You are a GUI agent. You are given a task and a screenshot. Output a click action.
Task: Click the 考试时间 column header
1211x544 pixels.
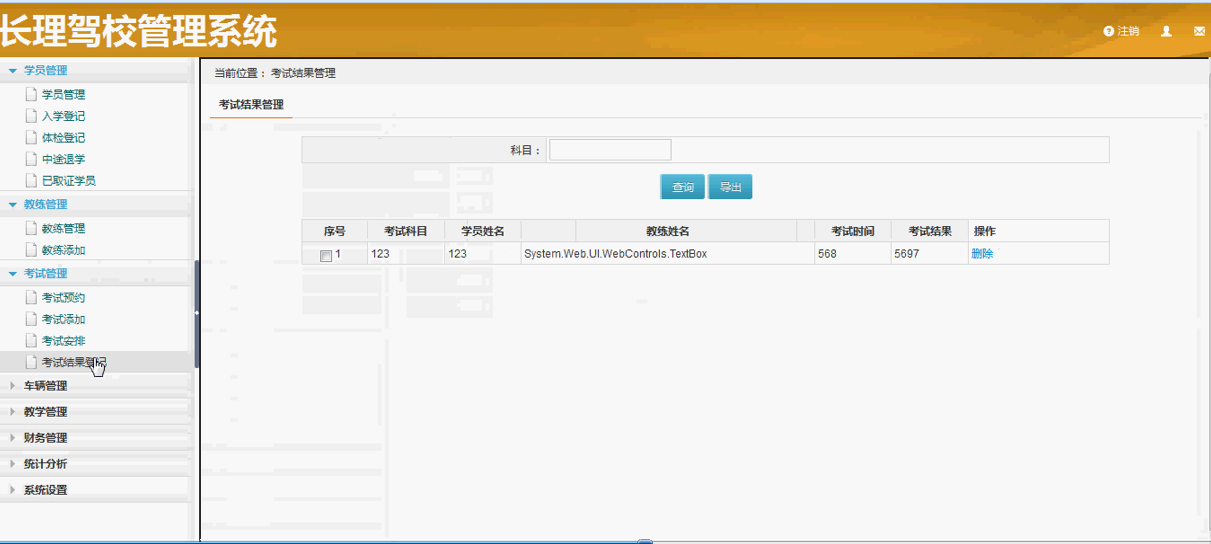[x=853, y=231]
